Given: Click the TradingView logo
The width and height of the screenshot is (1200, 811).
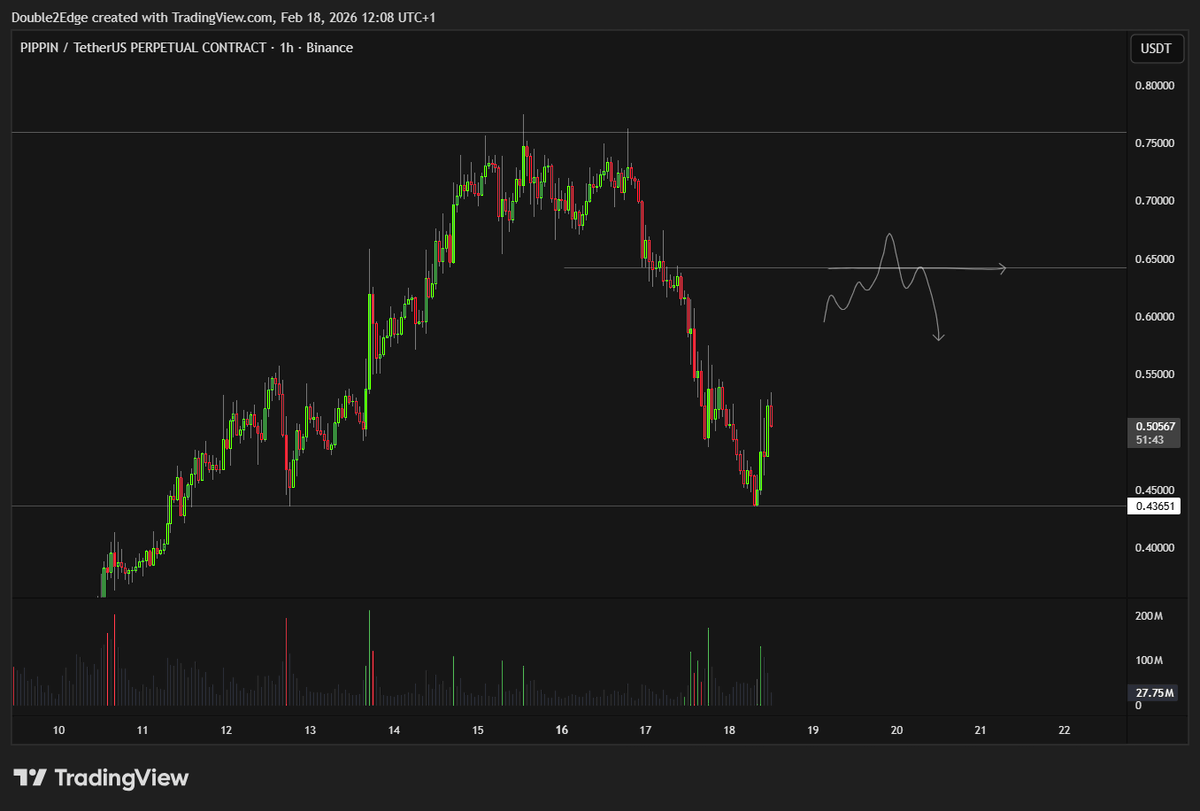Looking at the screenshot, I should click(100, 778).
